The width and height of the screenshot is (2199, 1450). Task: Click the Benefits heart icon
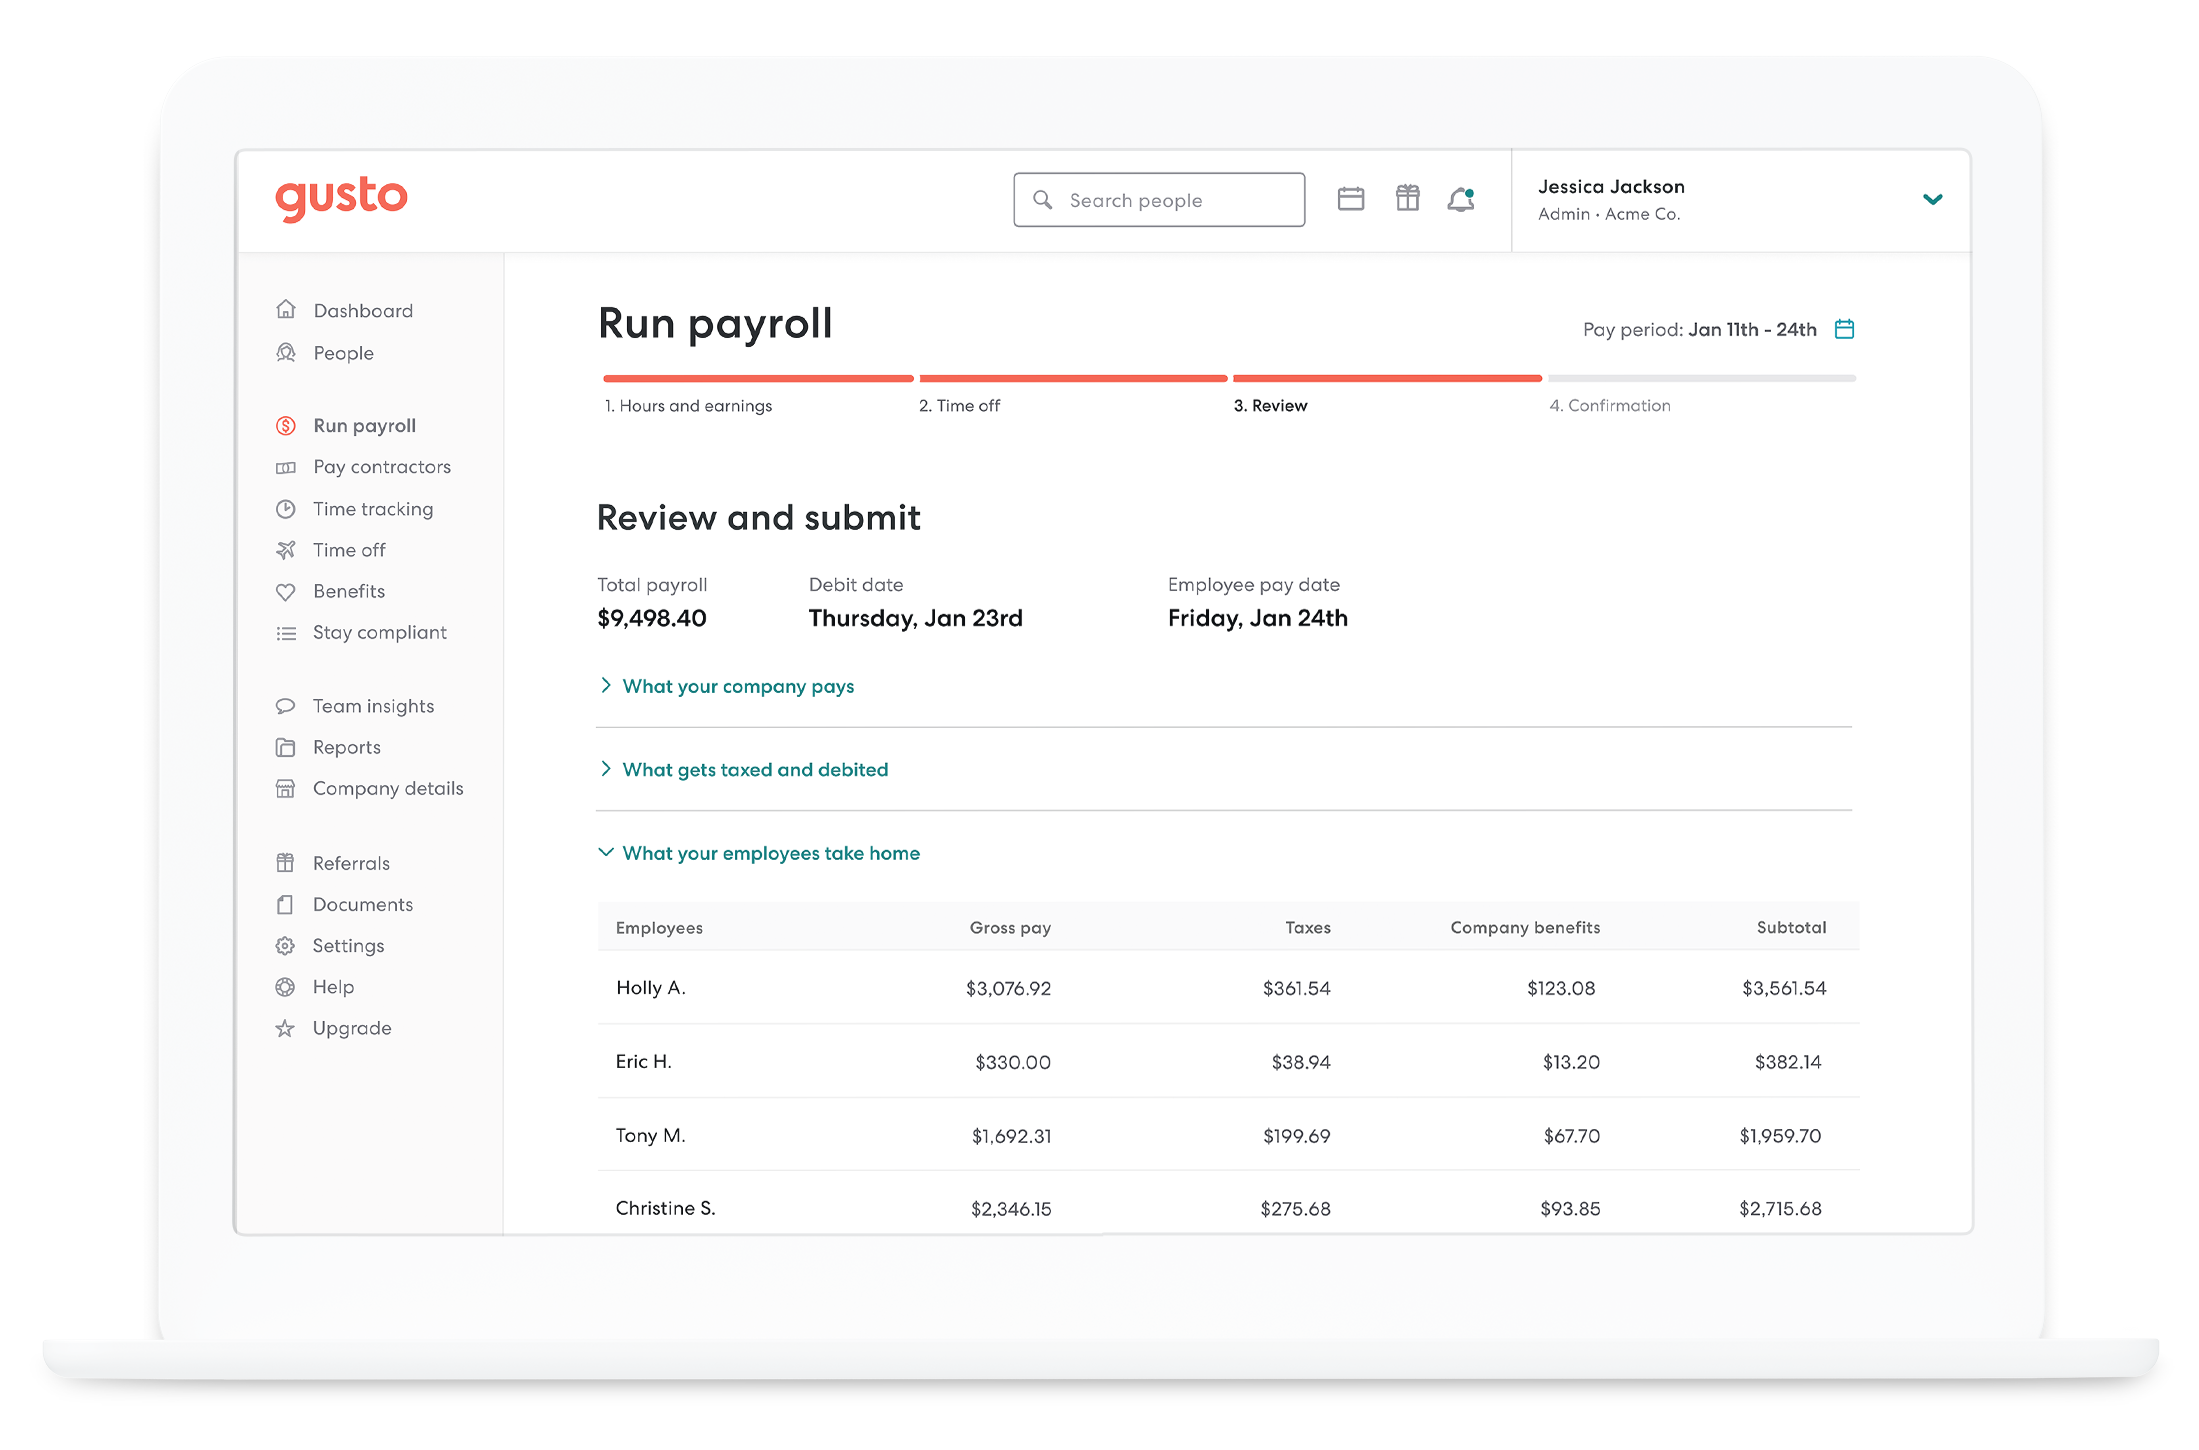(286, 591)
